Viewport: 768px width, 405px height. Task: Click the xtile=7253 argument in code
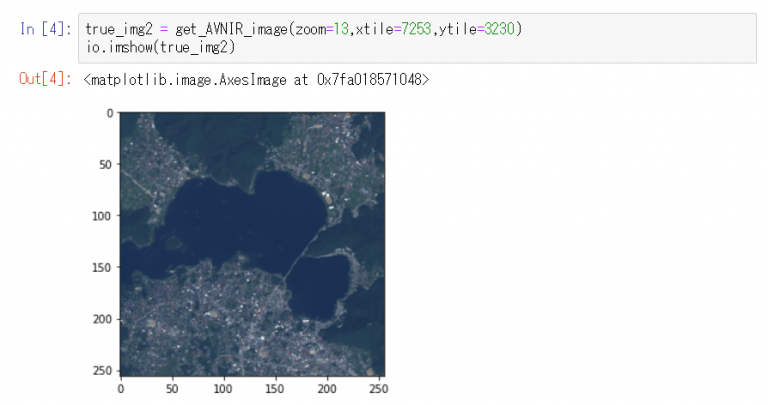pyautogui.click(x=393, y=29)
